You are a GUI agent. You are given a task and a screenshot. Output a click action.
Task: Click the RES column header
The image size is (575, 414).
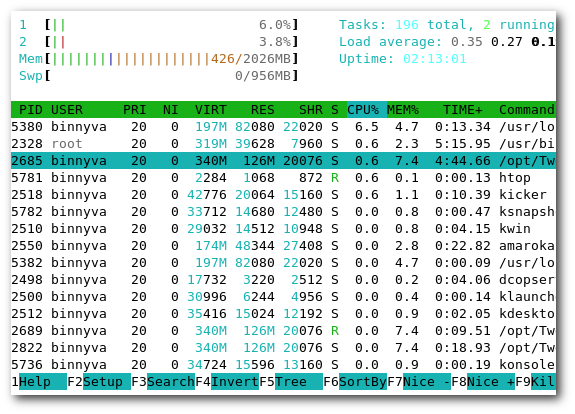click(x=263, y=110)
